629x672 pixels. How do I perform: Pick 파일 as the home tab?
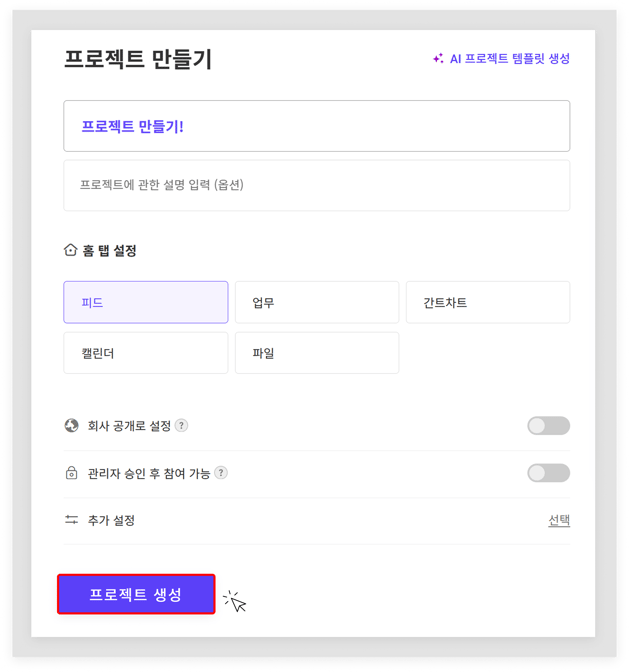(x=317, y=353)
